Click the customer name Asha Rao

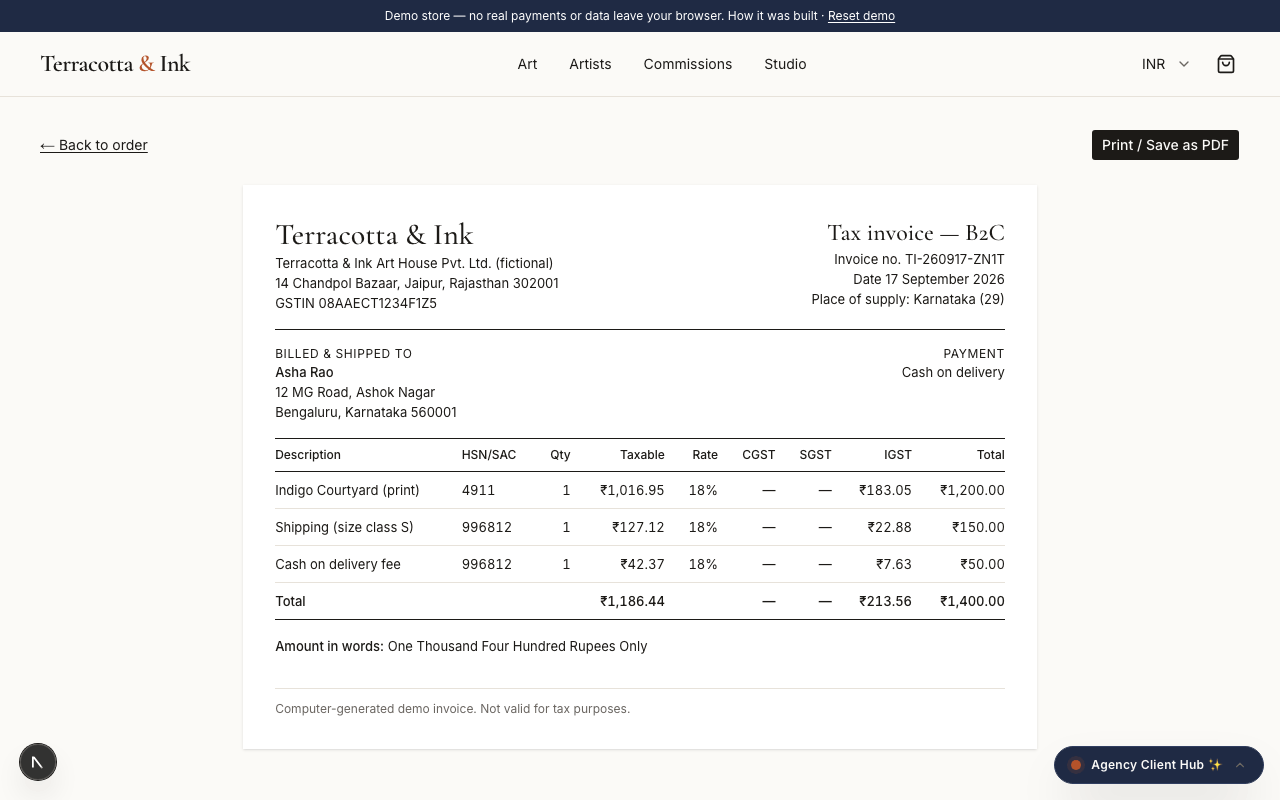pos(304,372)
